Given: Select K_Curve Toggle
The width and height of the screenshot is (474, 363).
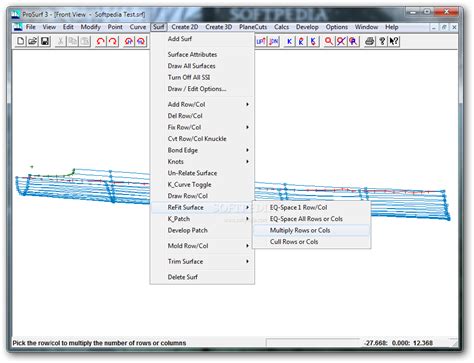Looking at the screenshot, I should [202, 185].
